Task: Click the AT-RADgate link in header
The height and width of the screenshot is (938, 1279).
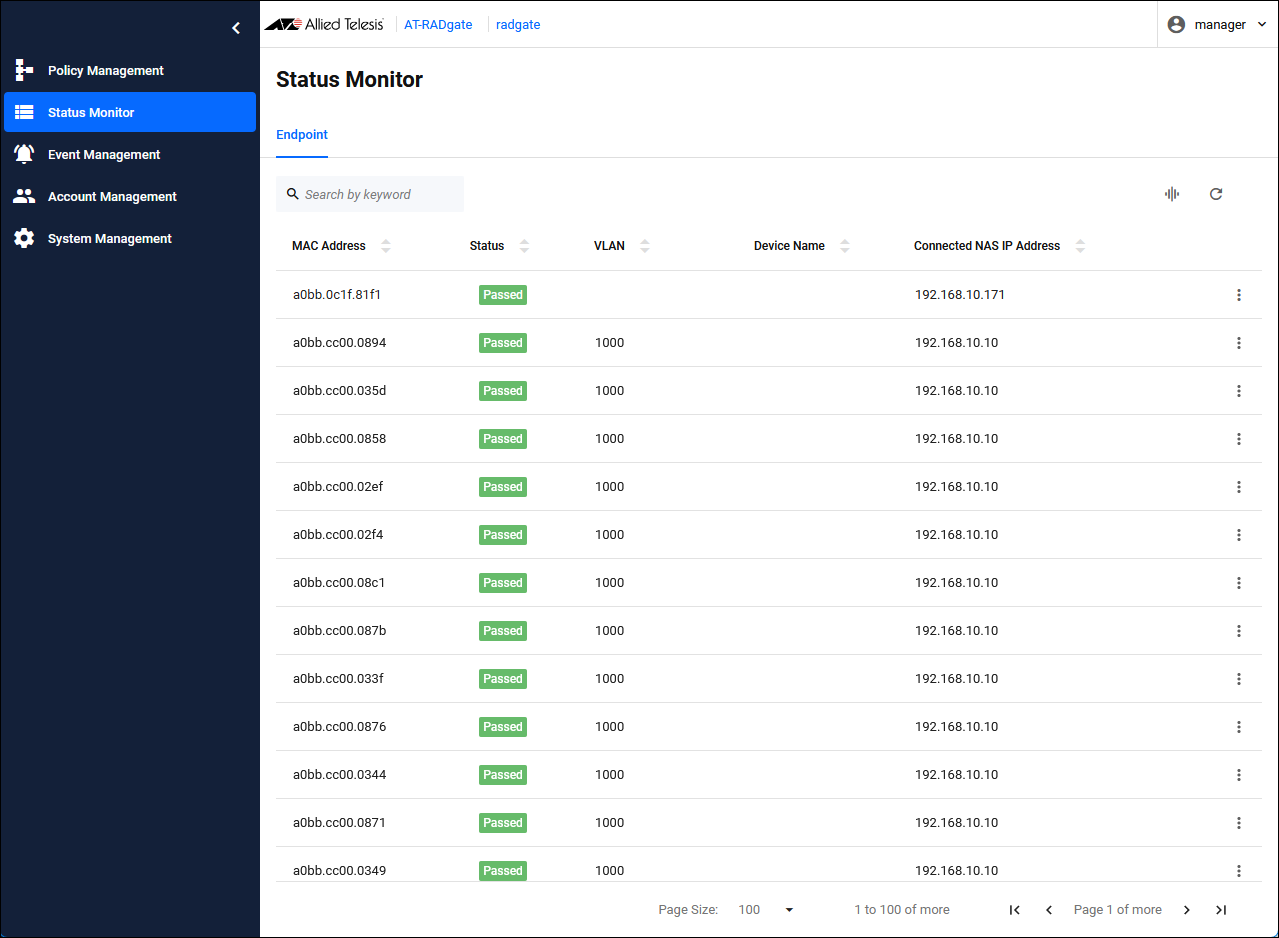Action: coord(438,25)
